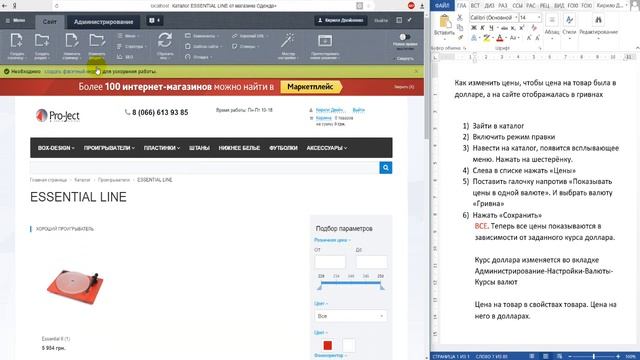The height and width of the screenshot is (360, 640).
Task: Click the superscript x² icon in Word
Action: 521,28
